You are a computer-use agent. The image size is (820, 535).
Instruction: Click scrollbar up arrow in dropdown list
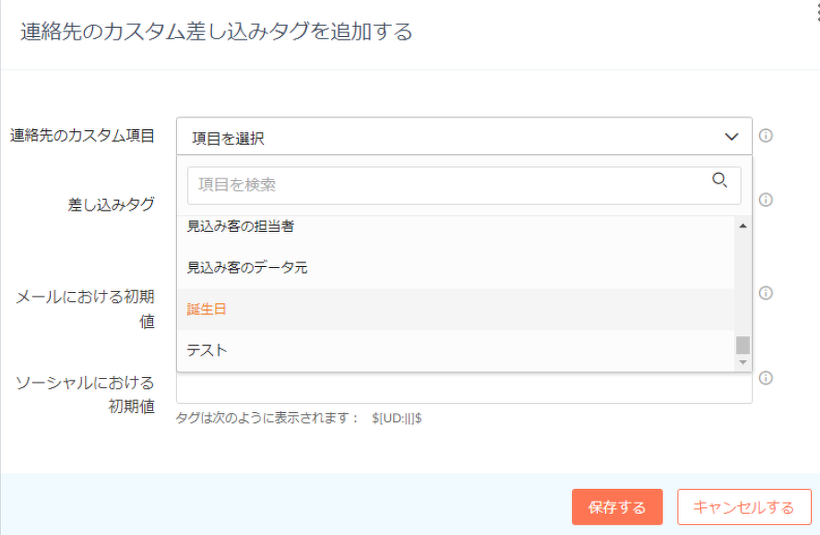(743, 226)
